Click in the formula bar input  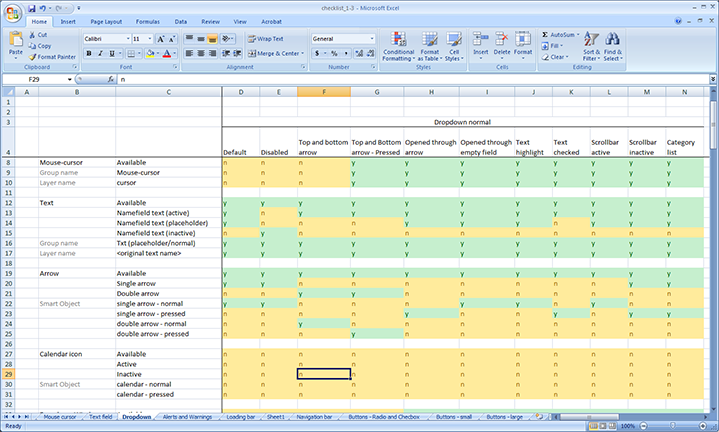coord(400,78)
